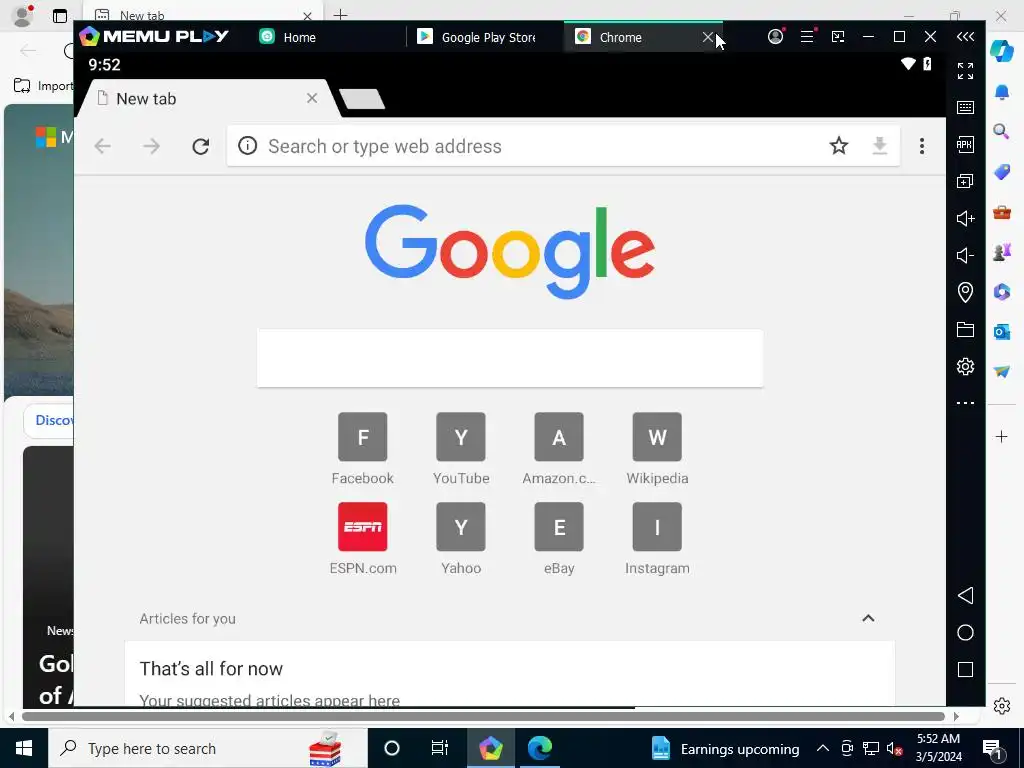The image size is (1024, 768).
Task: Open MEmu multi-instance manager icon
Action: [965, 182]
